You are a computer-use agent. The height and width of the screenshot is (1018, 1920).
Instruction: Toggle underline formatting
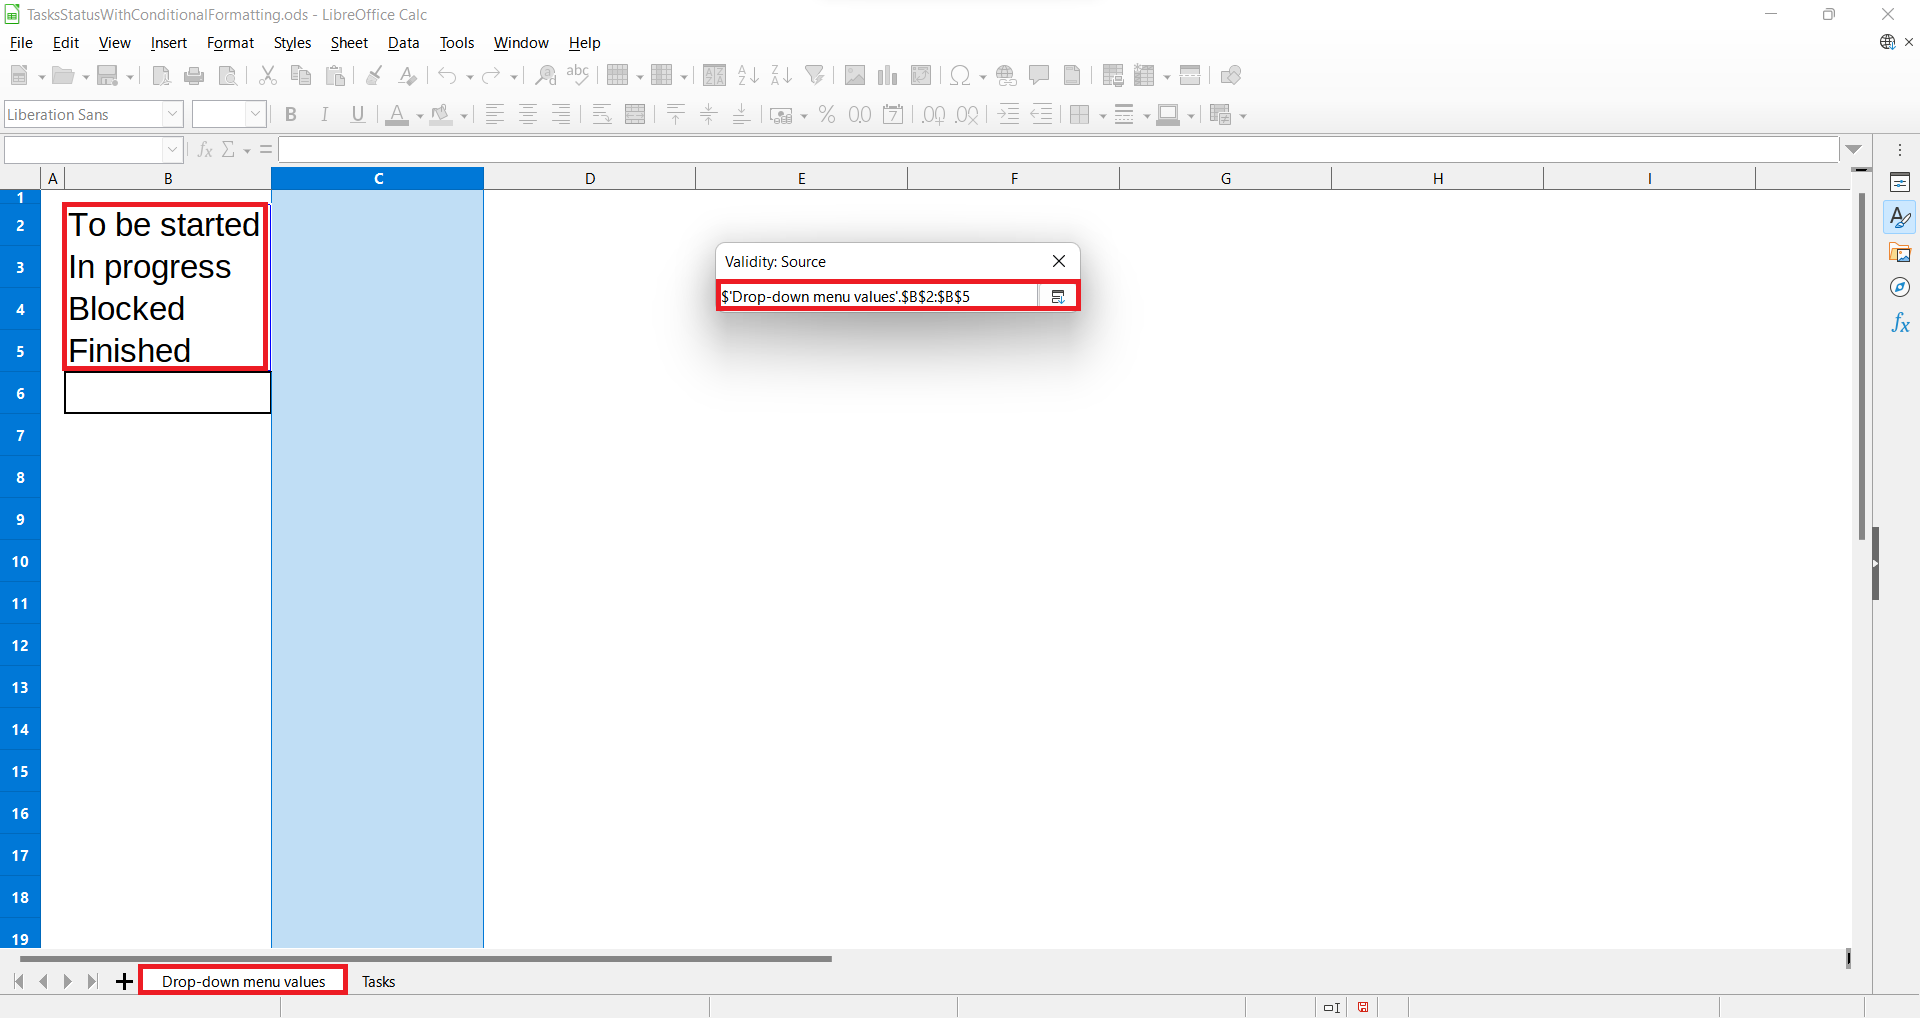pyautogui.click(x=358, y=114)
